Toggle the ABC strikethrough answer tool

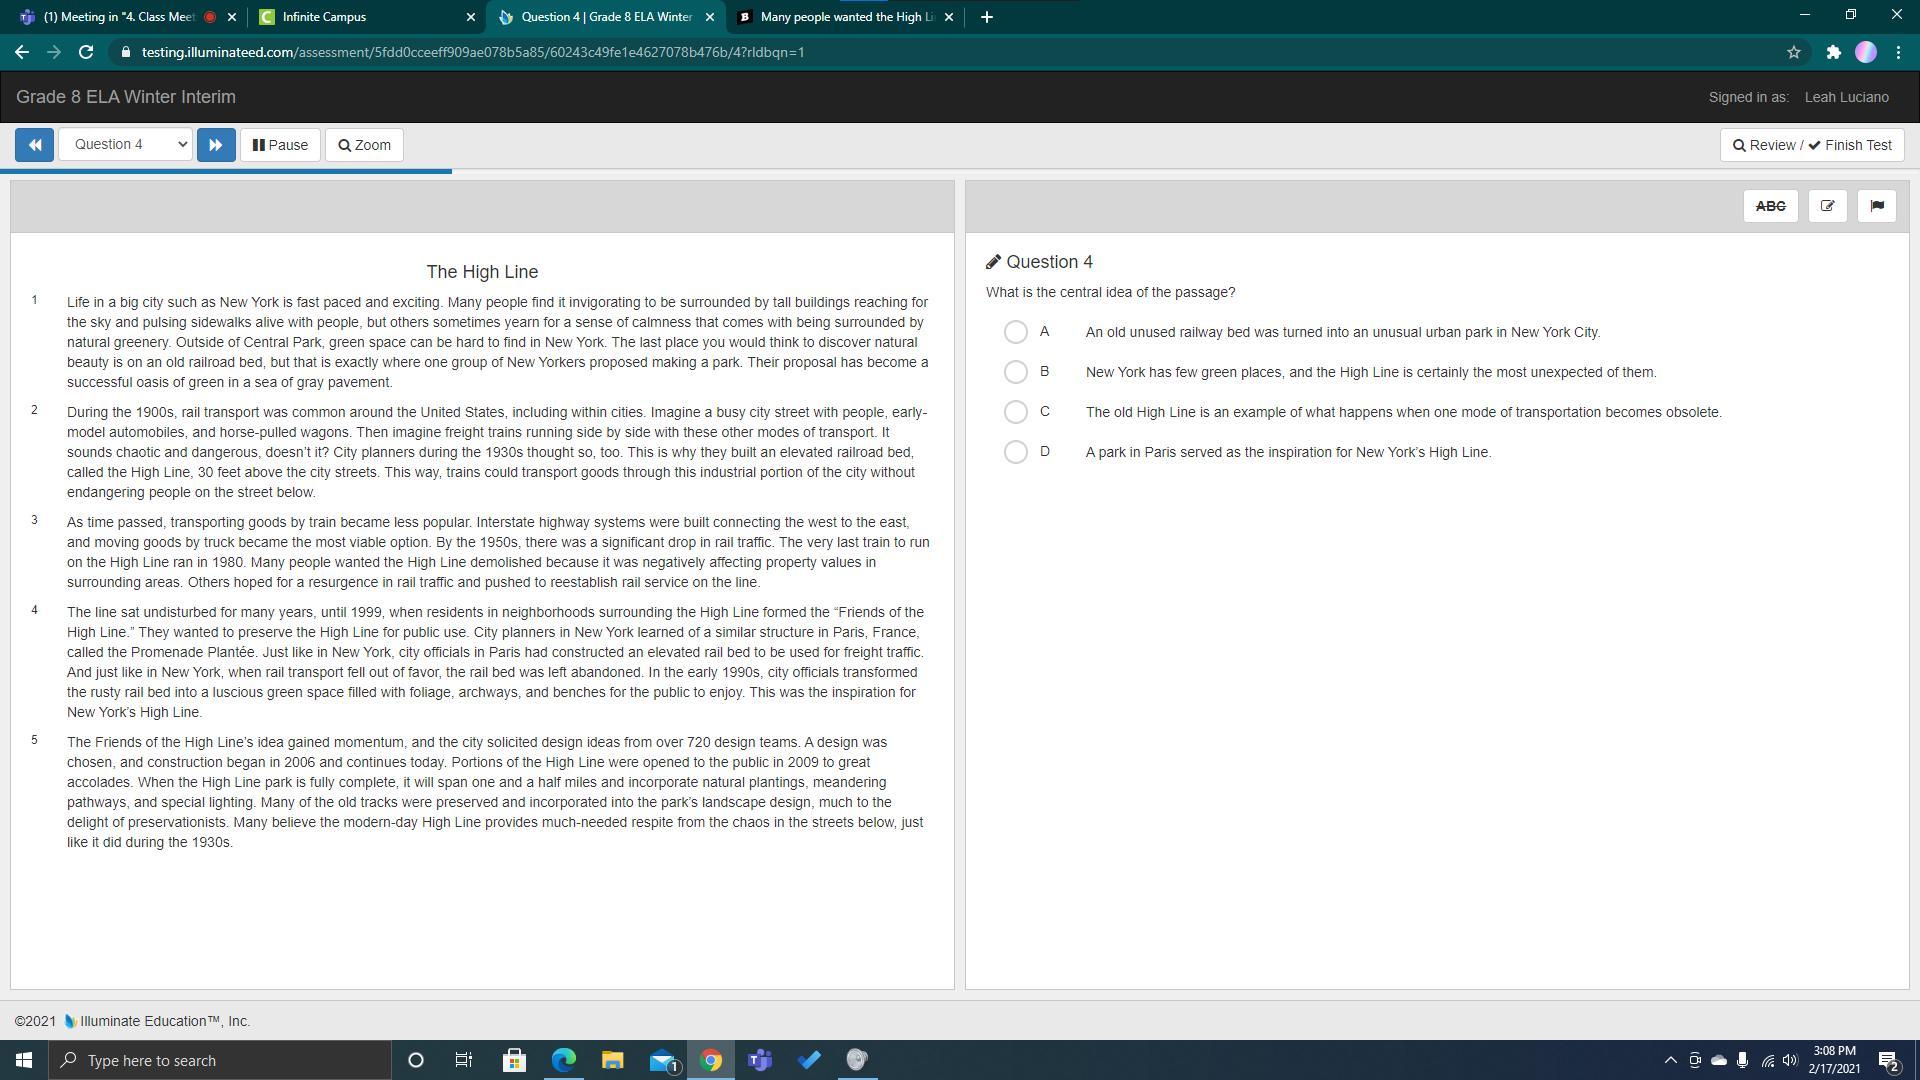pos(1770,206)
